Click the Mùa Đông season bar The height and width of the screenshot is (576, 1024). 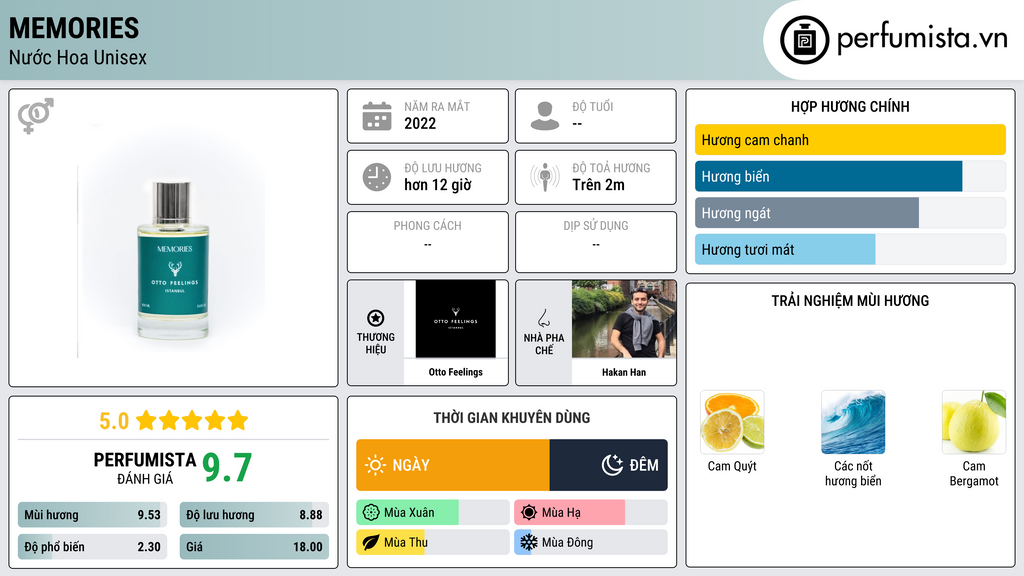(591, 543)
